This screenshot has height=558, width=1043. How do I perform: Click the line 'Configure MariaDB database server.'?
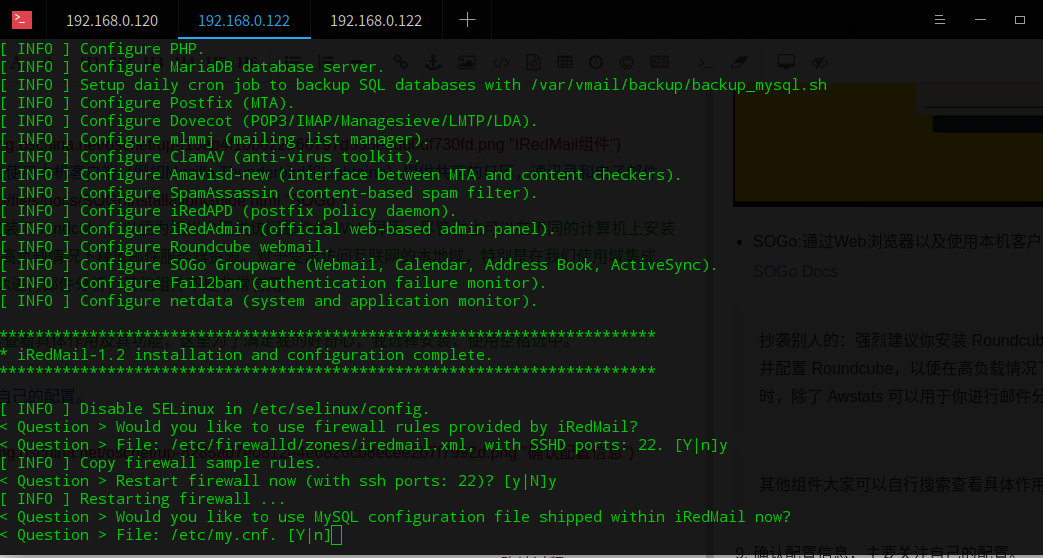click(x=192, y=67)
